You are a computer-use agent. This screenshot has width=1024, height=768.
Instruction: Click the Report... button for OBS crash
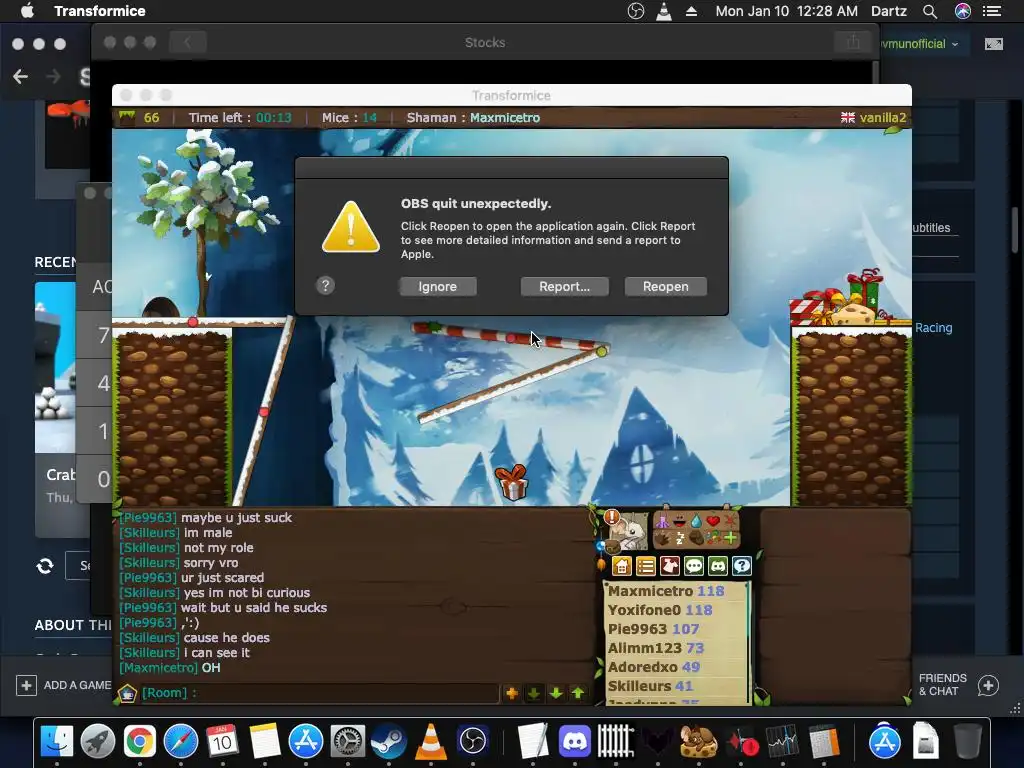(x=564, y=286)
